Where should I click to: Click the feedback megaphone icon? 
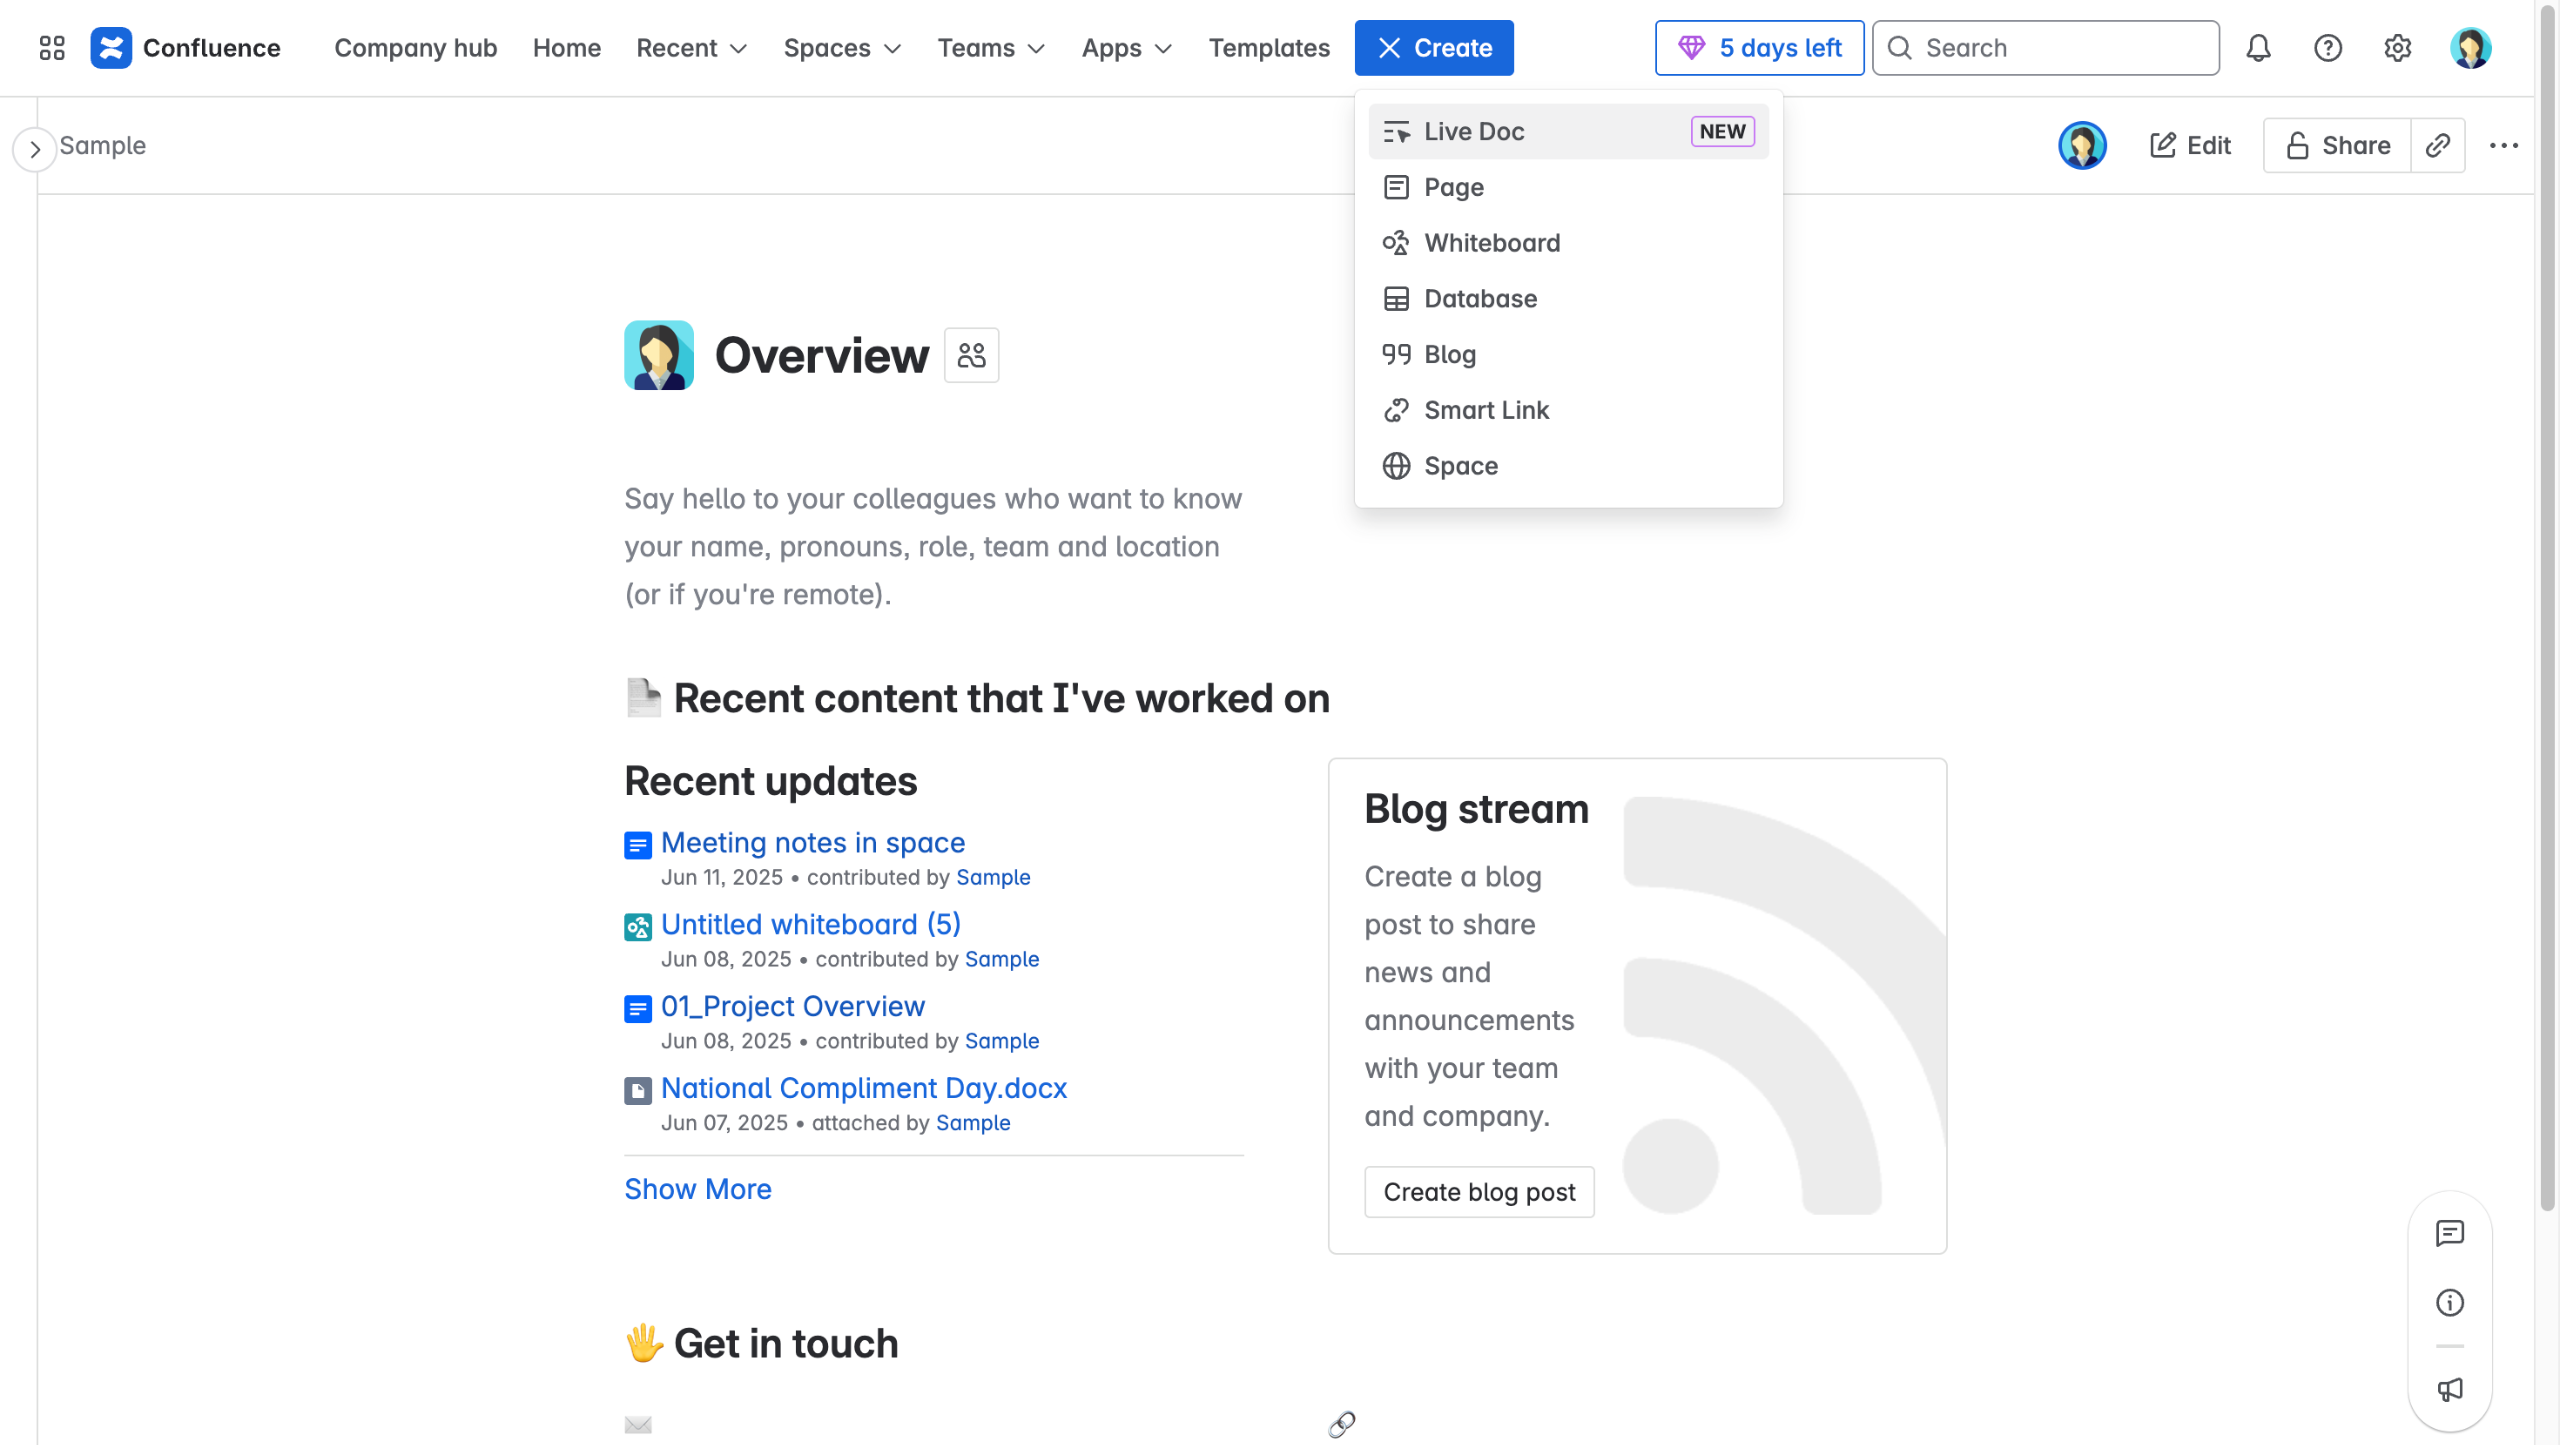click(x=2450, y=1389)
